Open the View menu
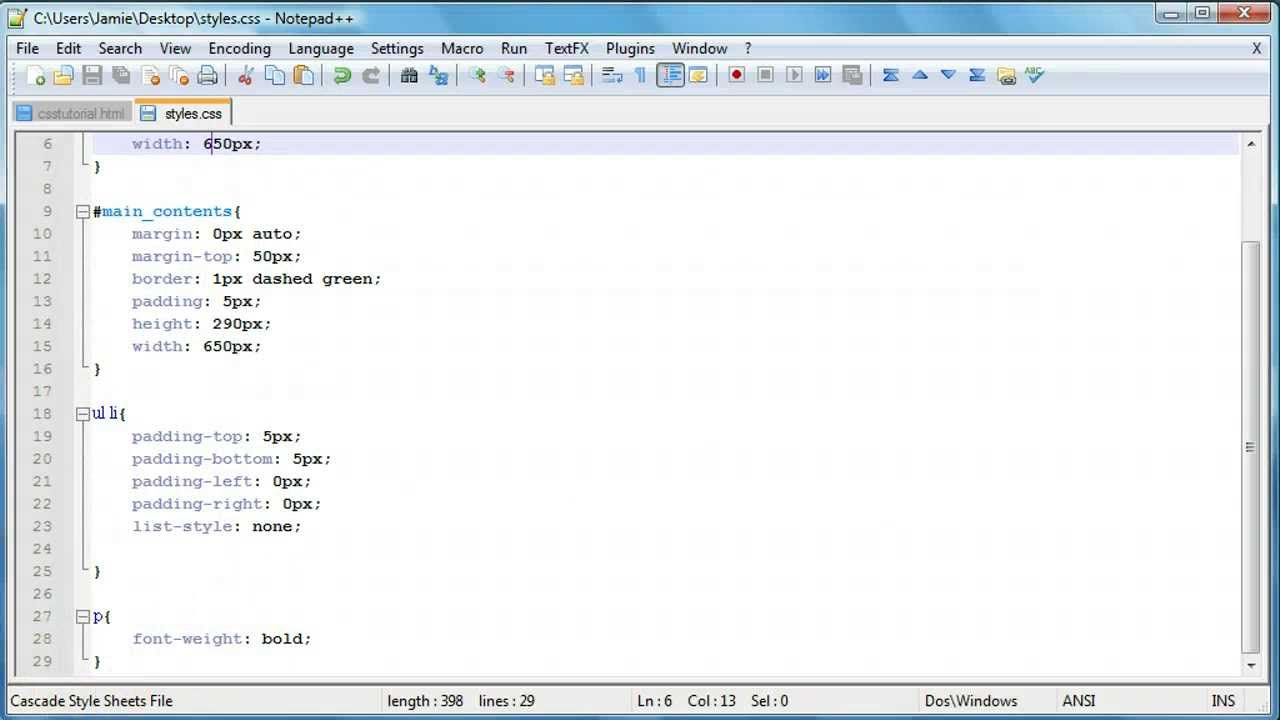Viewport: 1280px width, 720px height. (175, 48)
